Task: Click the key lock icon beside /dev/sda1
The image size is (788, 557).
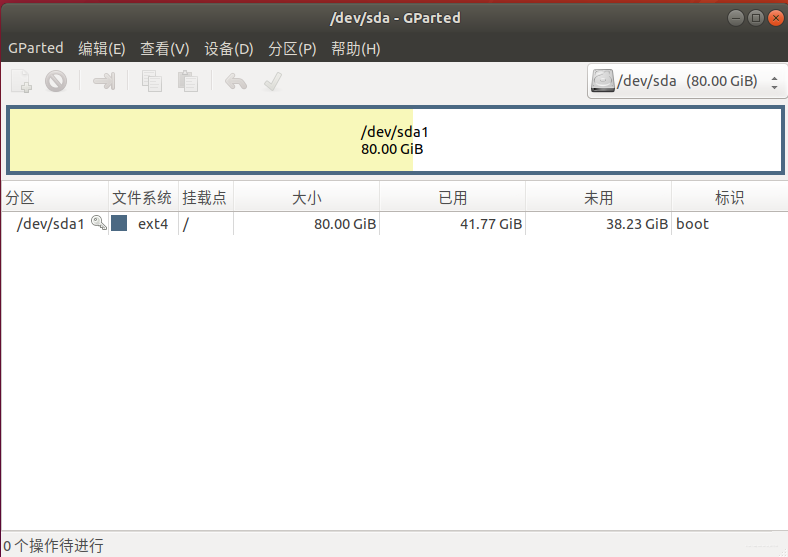Action: point(98,223)
